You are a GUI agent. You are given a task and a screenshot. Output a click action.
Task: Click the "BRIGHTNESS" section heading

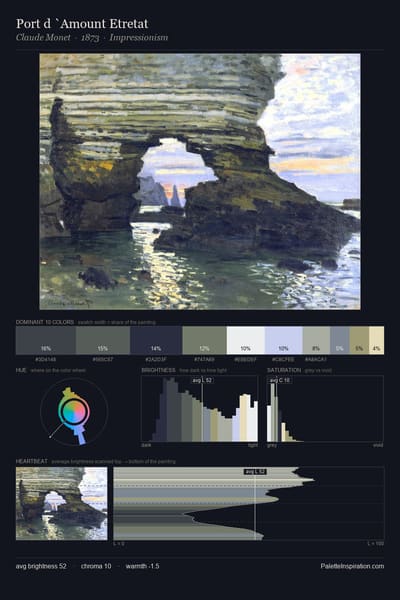(x=158, y=370)
